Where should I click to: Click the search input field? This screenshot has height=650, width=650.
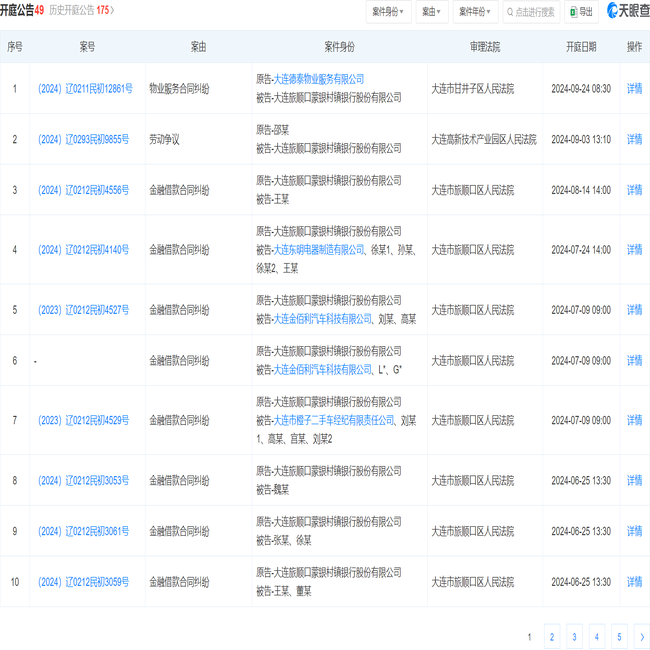point(531,12)
